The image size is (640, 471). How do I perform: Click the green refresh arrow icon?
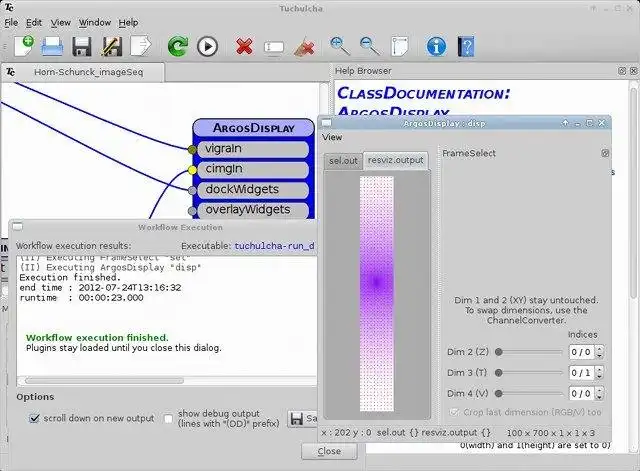coord(178,46)
